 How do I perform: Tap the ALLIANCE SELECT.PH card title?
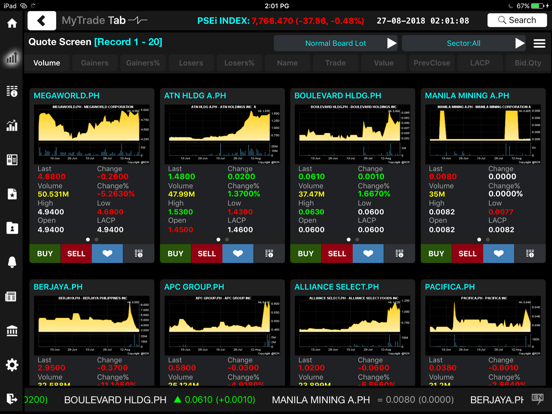(x=337, y=287)
